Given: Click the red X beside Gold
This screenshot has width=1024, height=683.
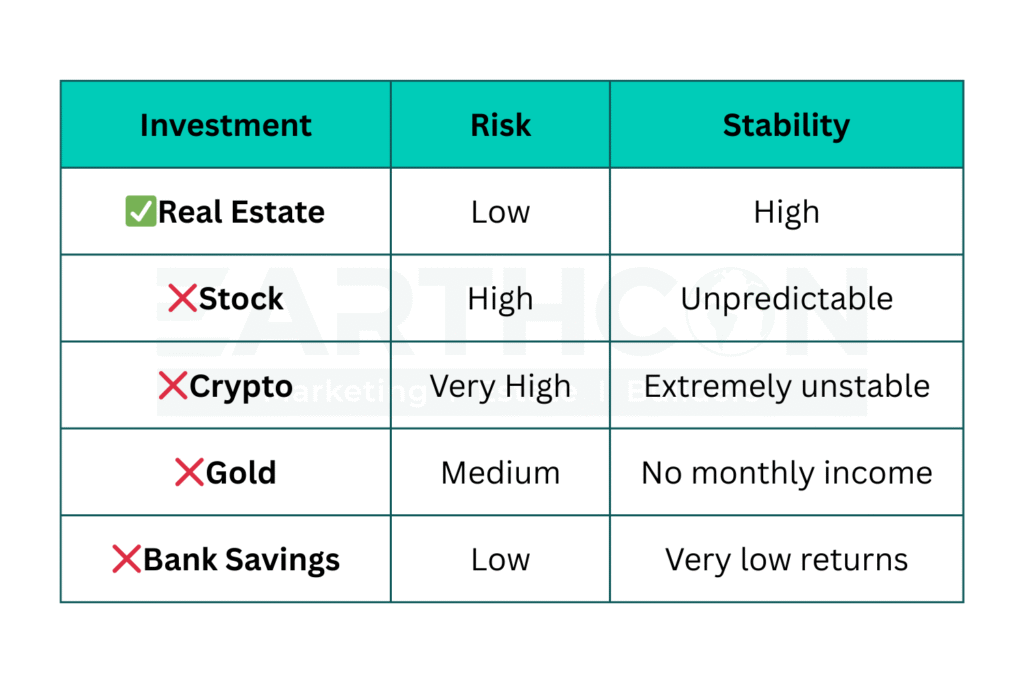Looking at the screenshot, I should coord(189,473).
